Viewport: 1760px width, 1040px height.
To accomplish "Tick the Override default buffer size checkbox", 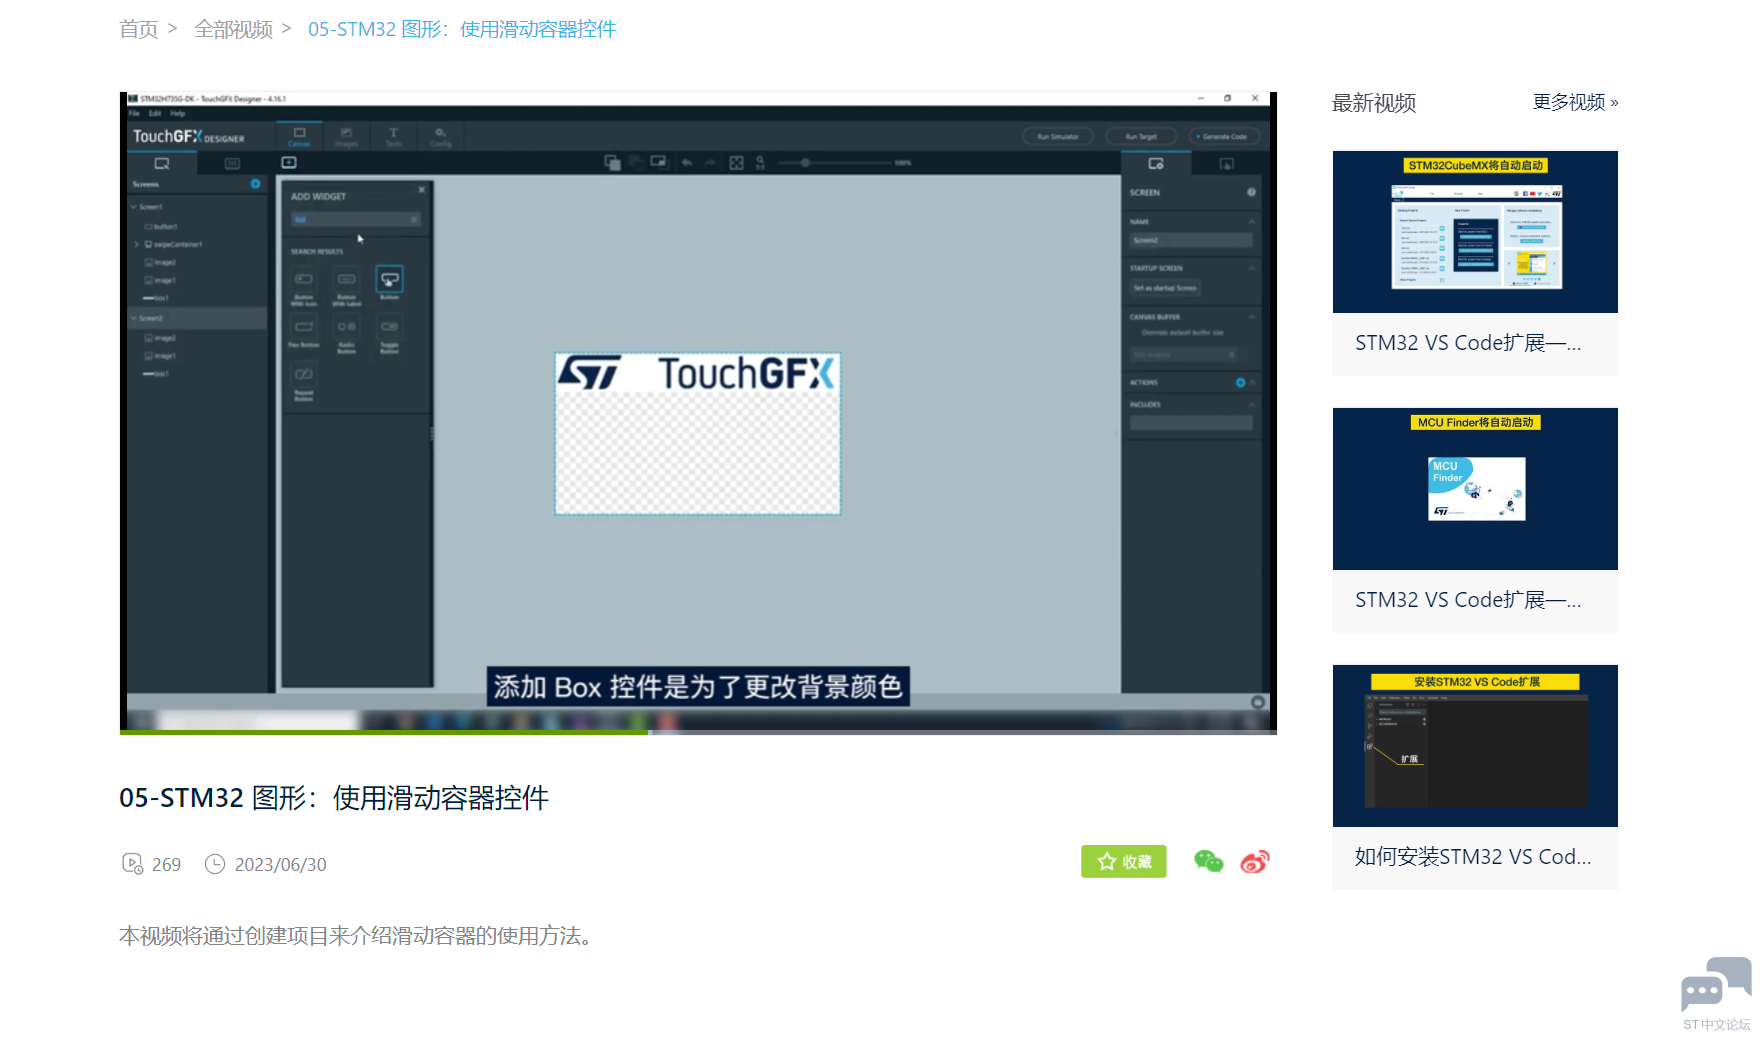I will tap(1136, 332).
